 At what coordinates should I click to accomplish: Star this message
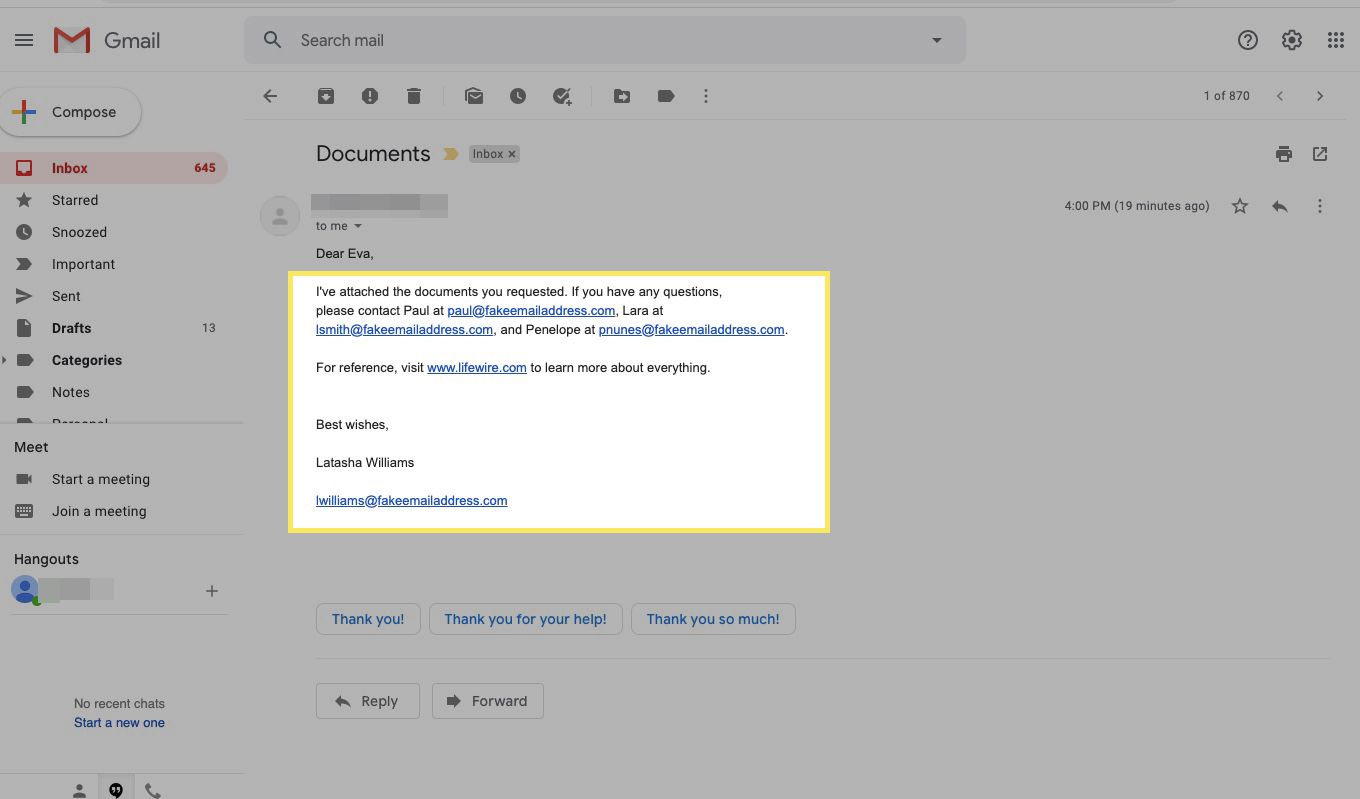[x=1240, y=206]
